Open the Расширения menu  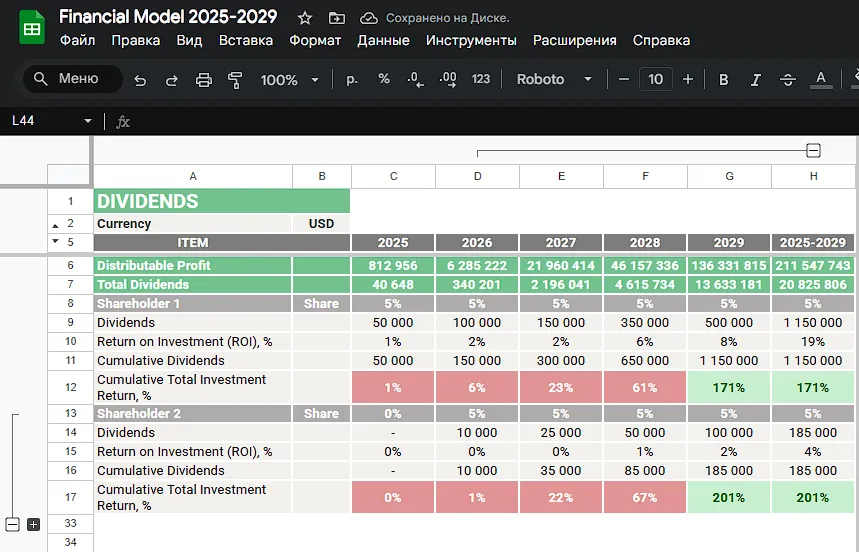pos(575,41)
